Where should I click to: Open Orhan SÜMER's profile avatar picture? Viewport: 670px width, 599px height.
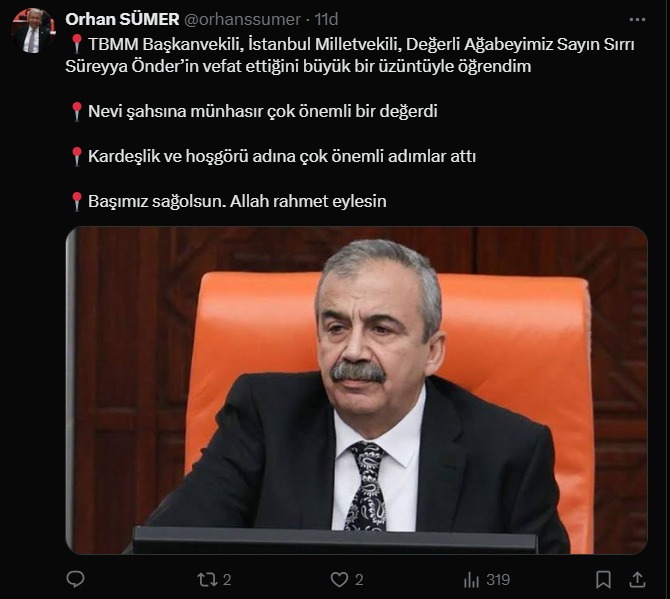click(33, 31)
